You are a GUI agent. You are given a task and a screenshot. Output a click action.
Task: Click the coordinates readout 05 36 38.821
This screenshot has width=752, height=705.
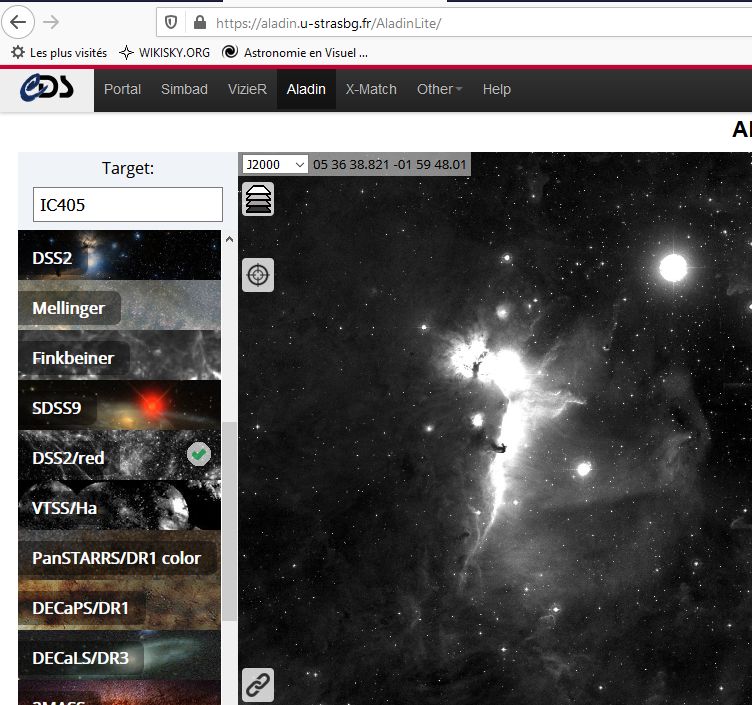389,164
